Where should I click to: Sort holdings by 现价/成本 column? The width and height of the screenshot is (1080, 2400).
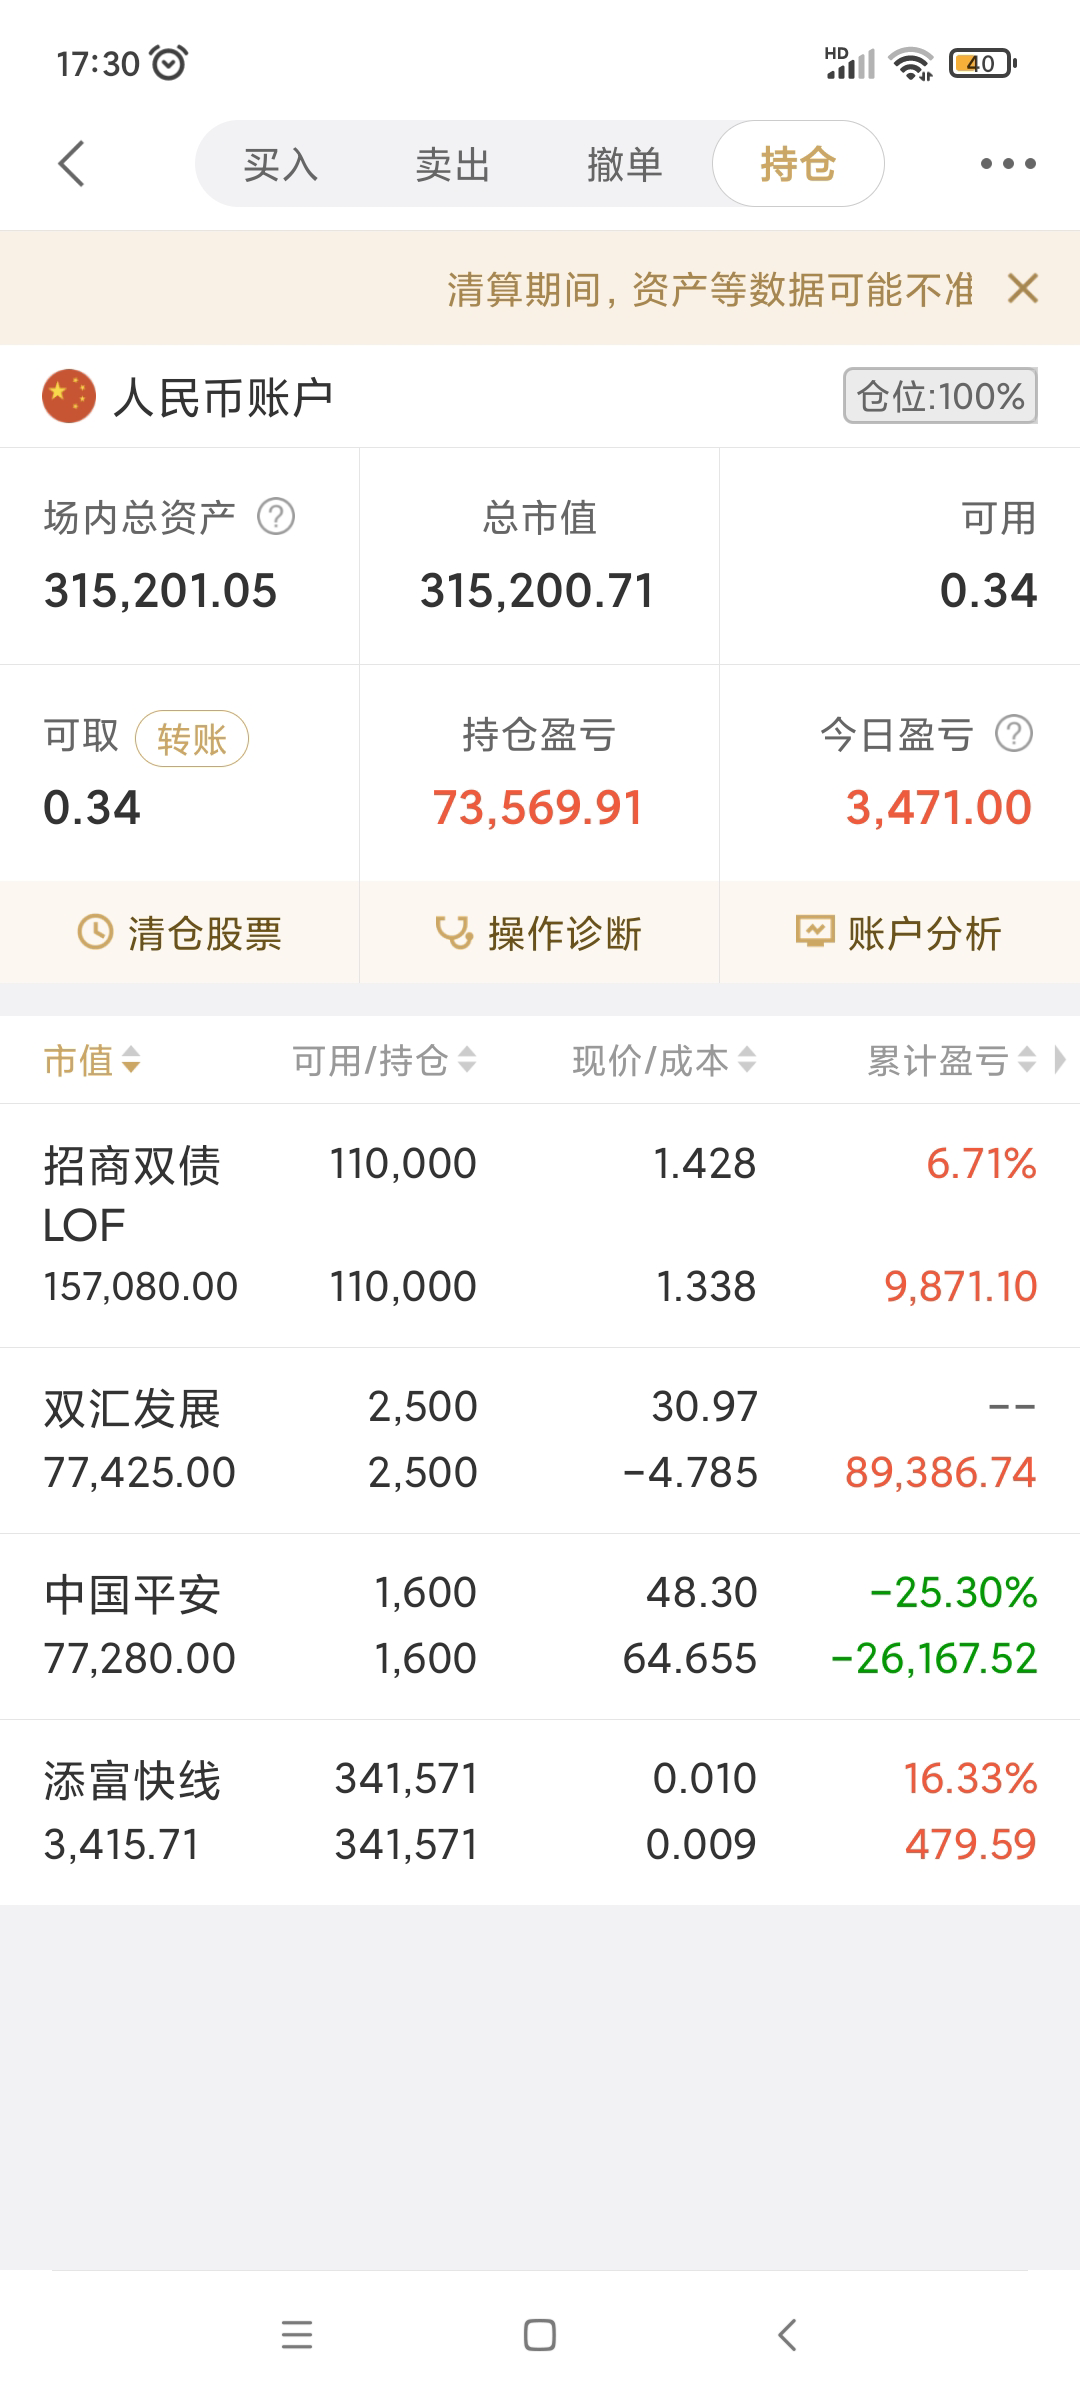(x=664, y=1060)
